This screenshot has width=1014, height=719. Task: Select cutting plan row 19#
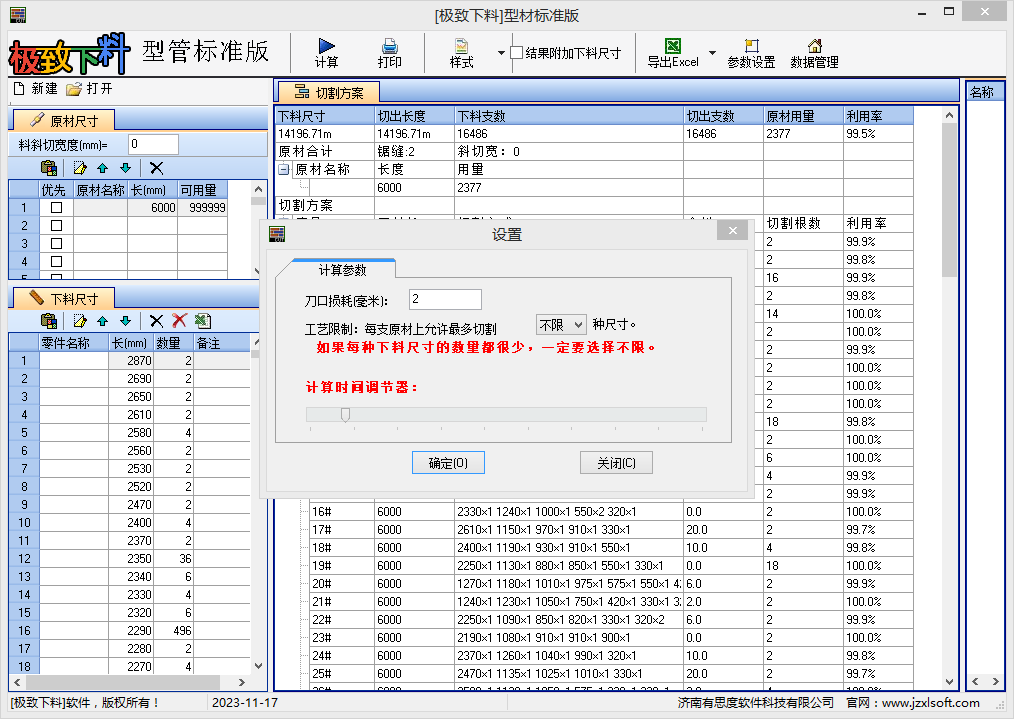tap(611, 566)
